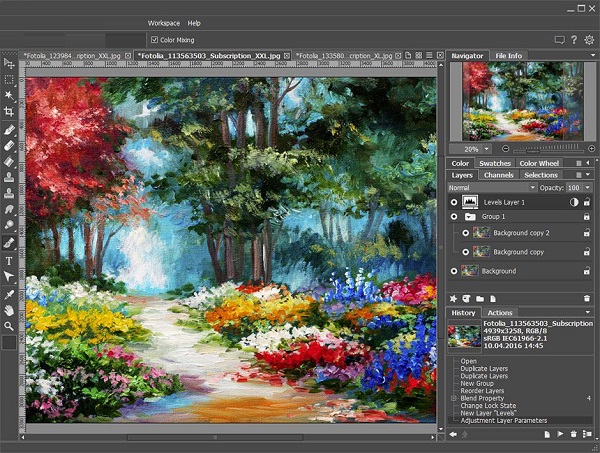The image size is (600, 453).
Task: Zoom out with the Navigator minus button
Action: [x=505, y=148]
